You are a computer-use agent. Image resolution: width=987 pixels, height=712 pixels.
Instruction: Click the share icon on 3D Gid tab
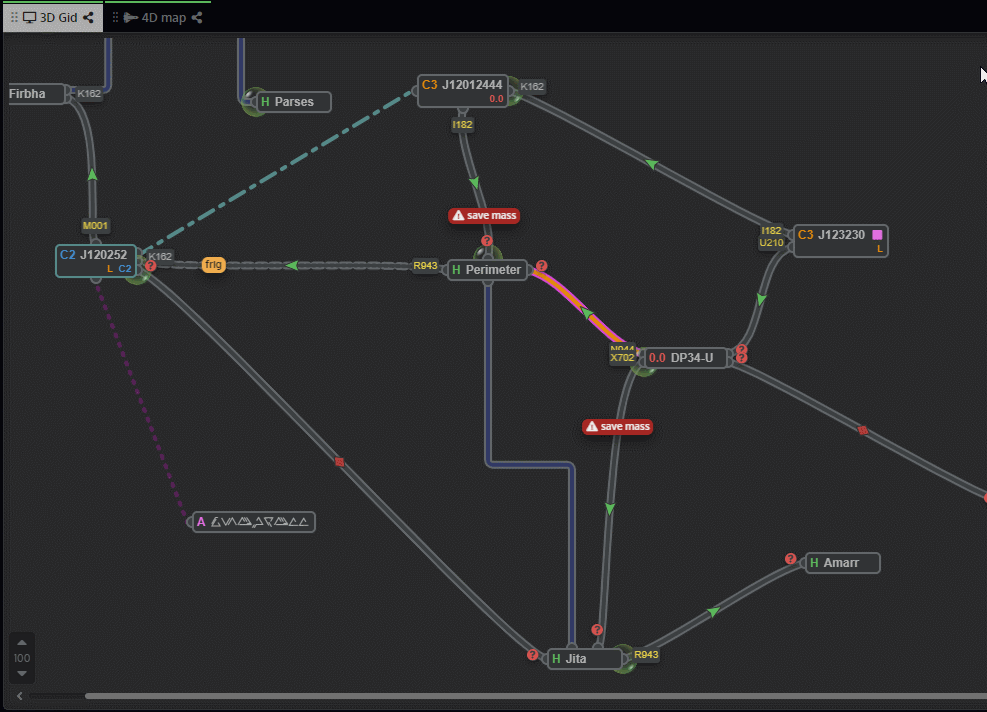pos(88,18)
